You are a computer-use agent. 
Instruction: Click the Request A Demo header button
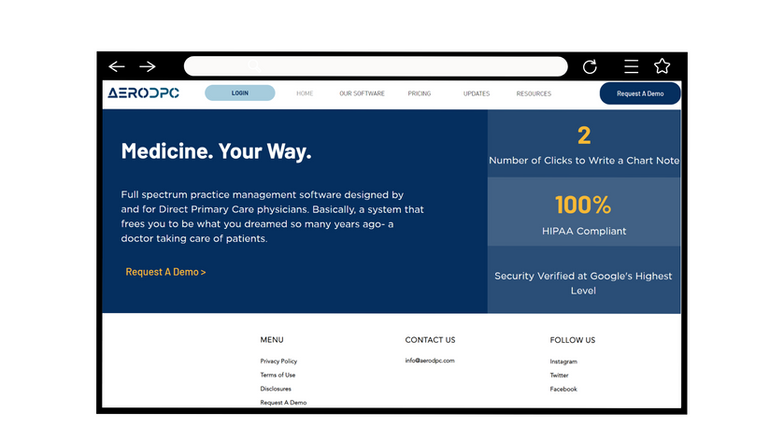point(640,94)
